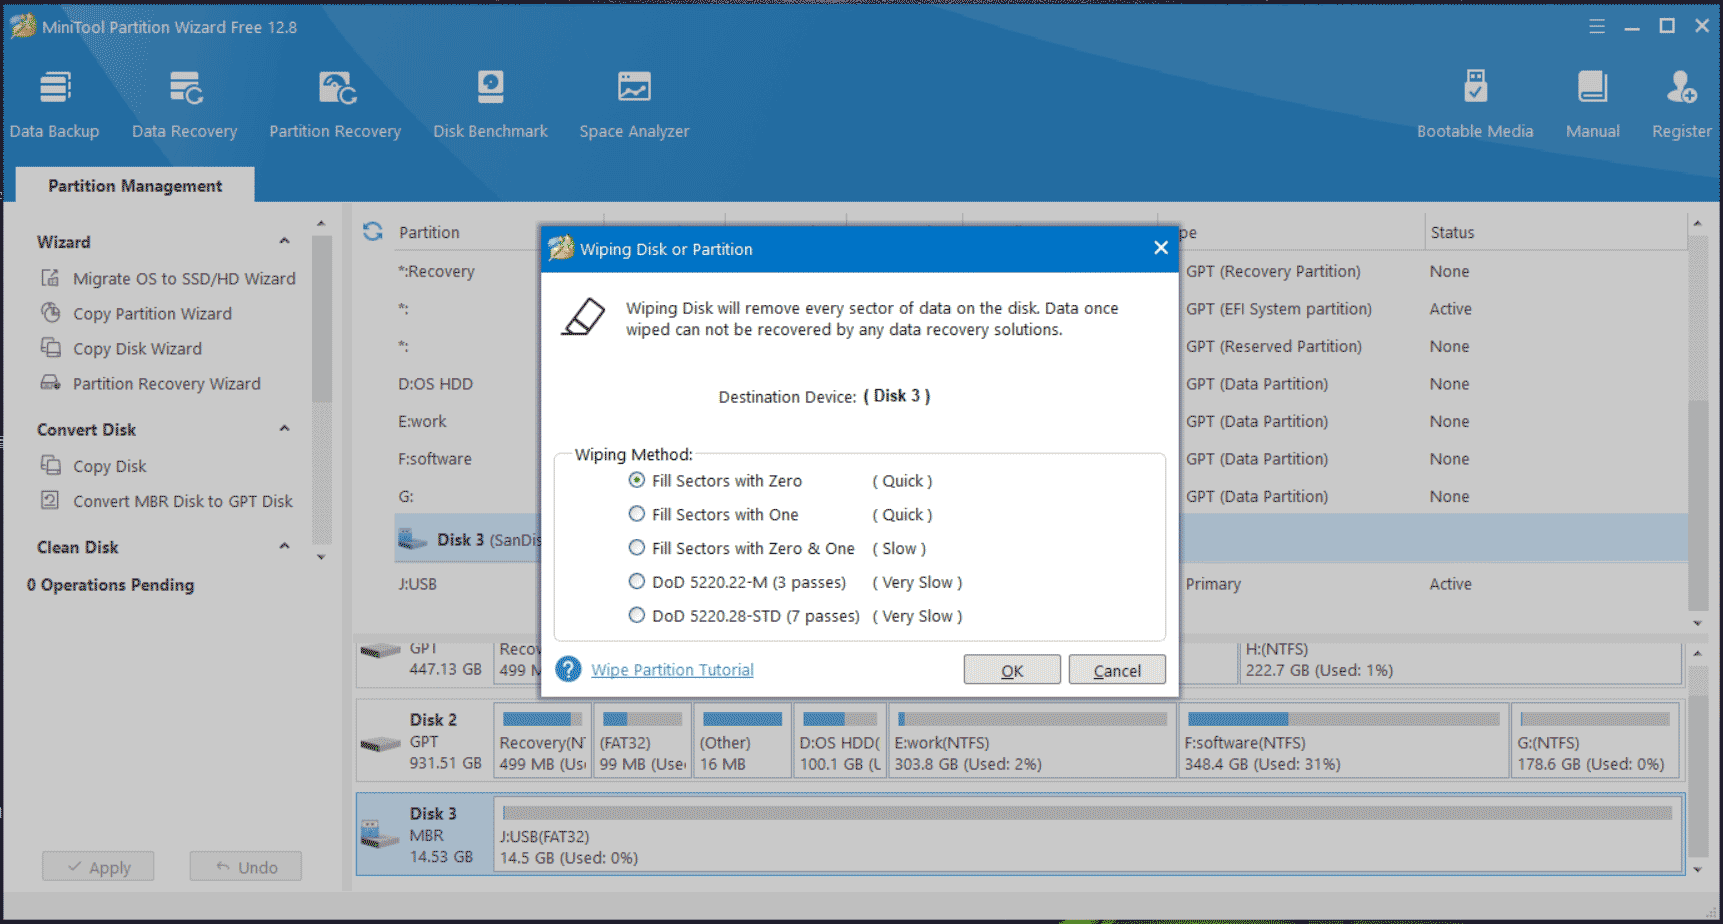Open Partition Recovery Wizard

click(x=166, y=383)
